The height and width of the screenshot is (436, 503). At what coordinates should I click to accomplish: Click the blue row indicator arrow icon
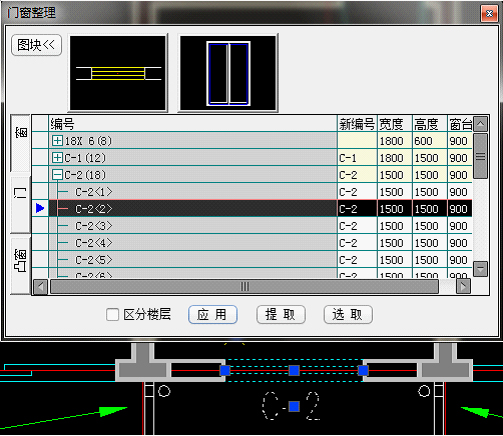[40, 208]
